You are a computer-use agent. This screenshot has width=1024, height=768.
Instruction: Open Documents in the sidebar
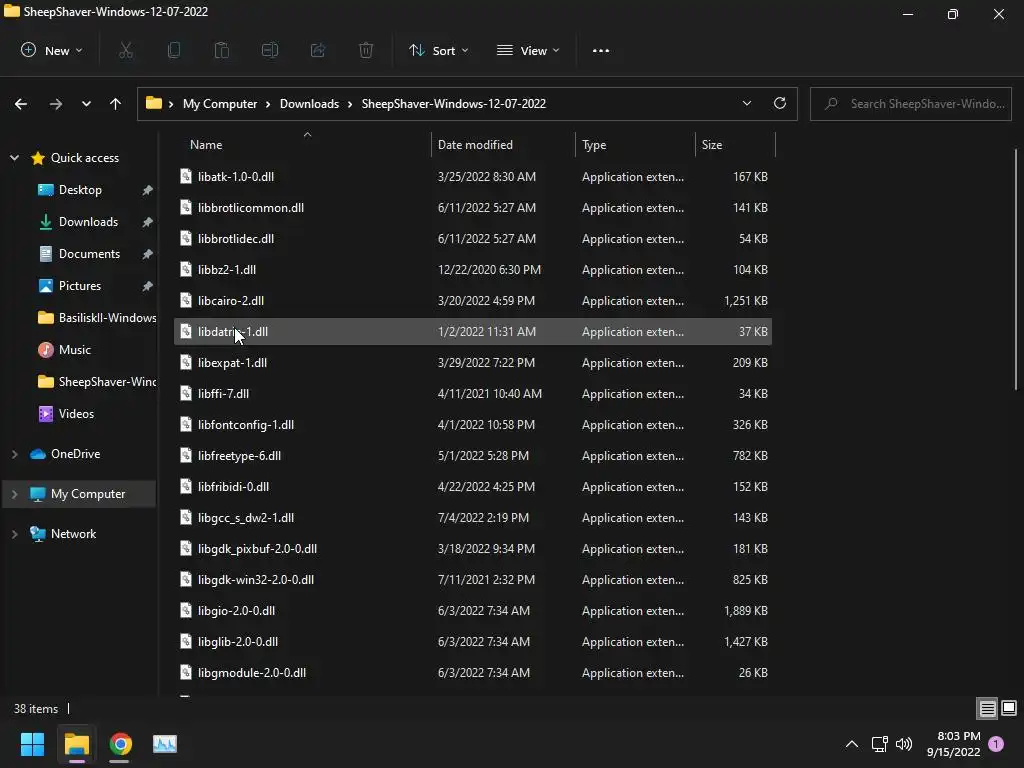(x=89, y=253)
